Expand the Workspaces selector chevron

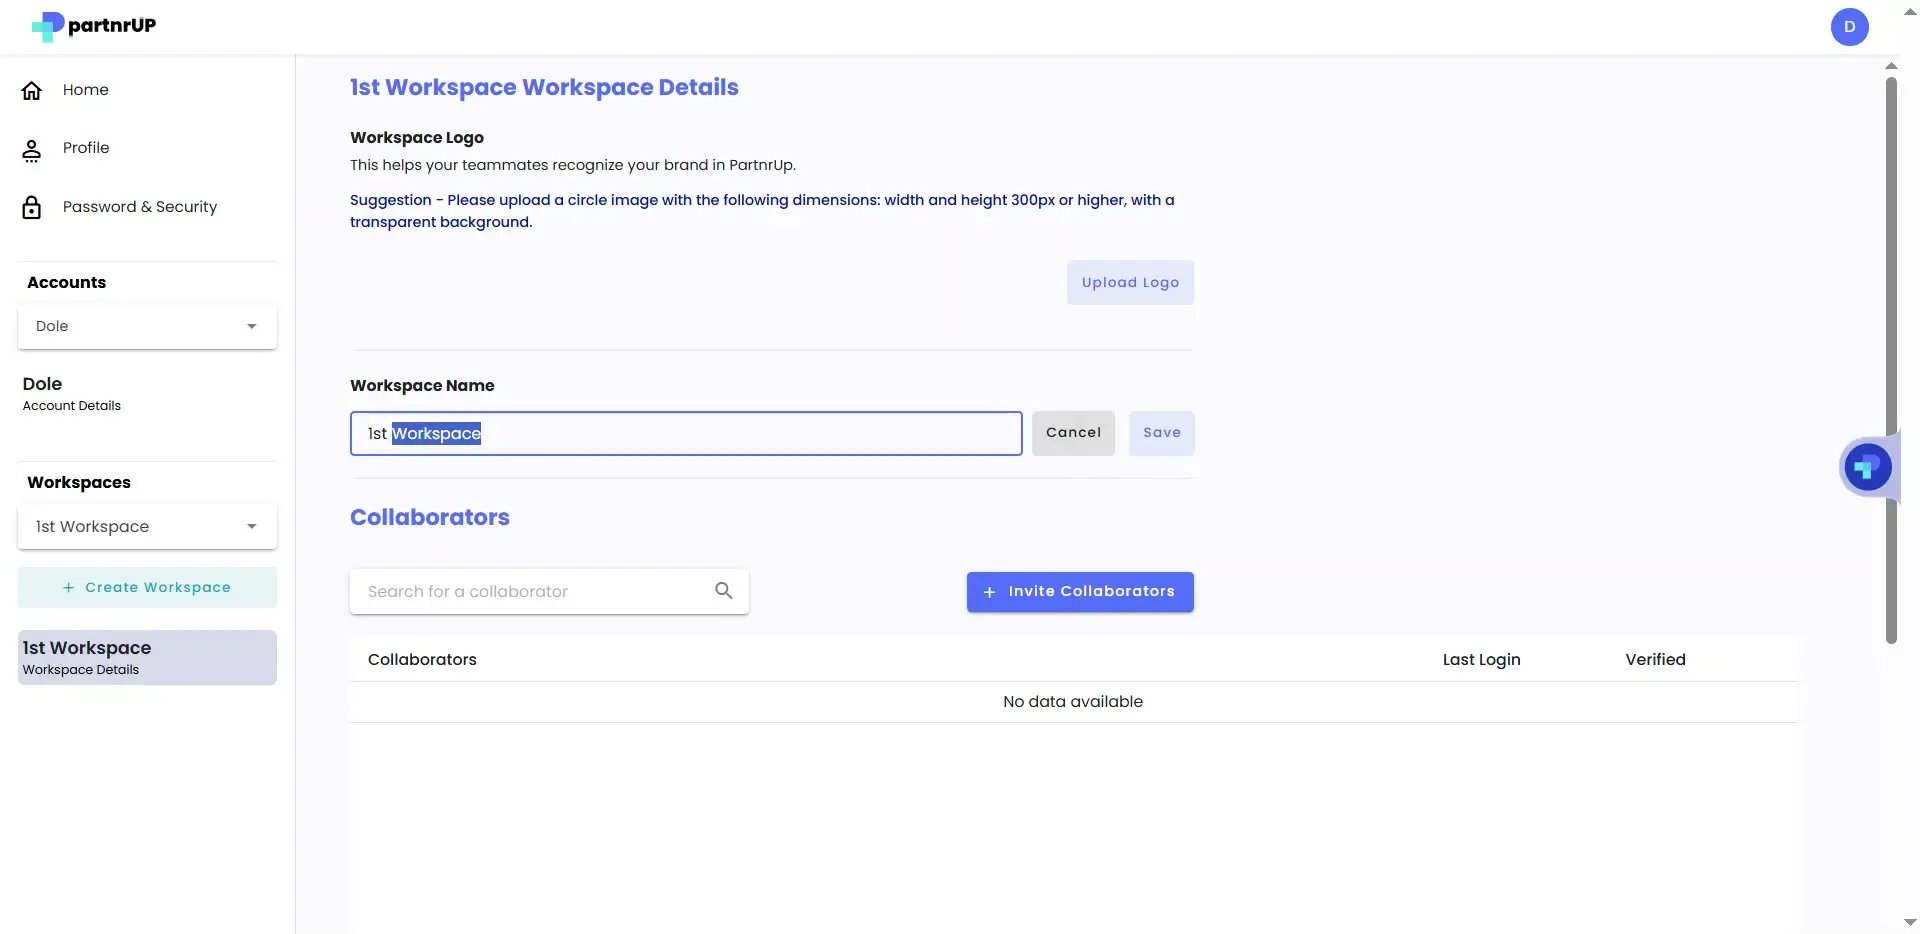pyautogui.click(x=251, y=525)
